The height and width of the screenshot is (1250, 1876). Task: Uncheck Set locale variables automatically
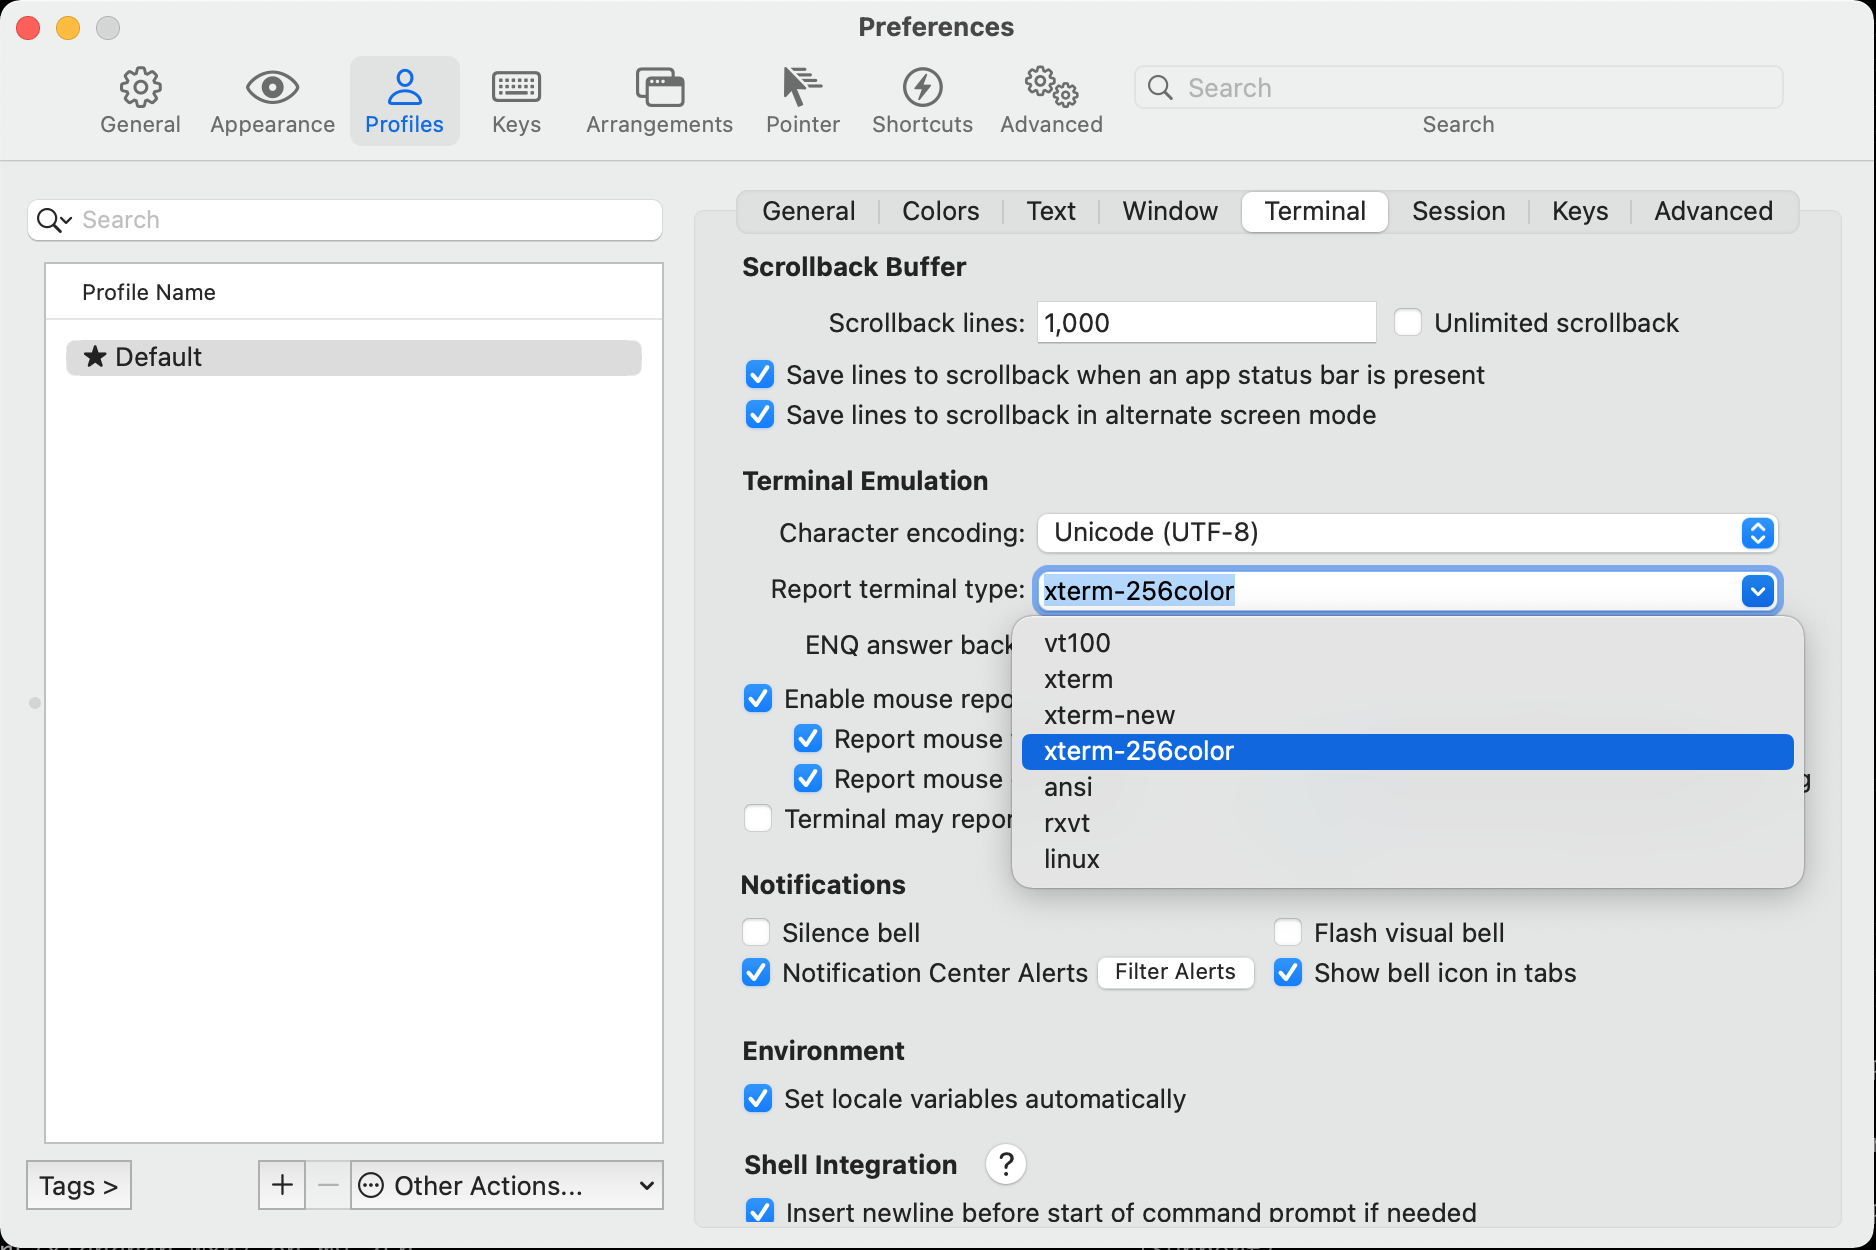(758, 1098)
